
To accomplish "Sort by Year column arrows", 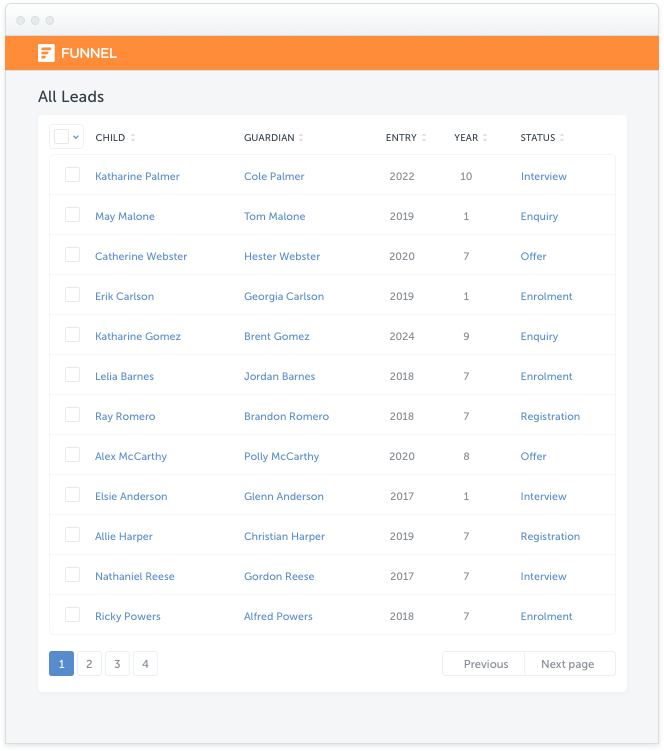I will coord(485,137).
